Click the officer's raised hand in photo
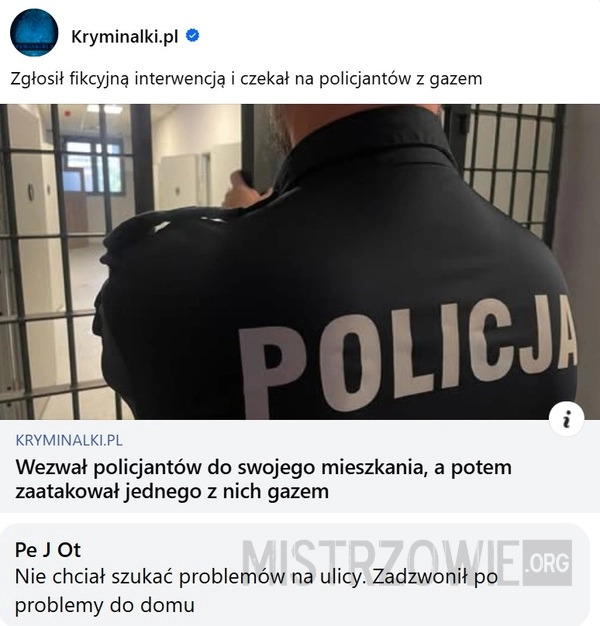600x626 pixels. [244, 189]
